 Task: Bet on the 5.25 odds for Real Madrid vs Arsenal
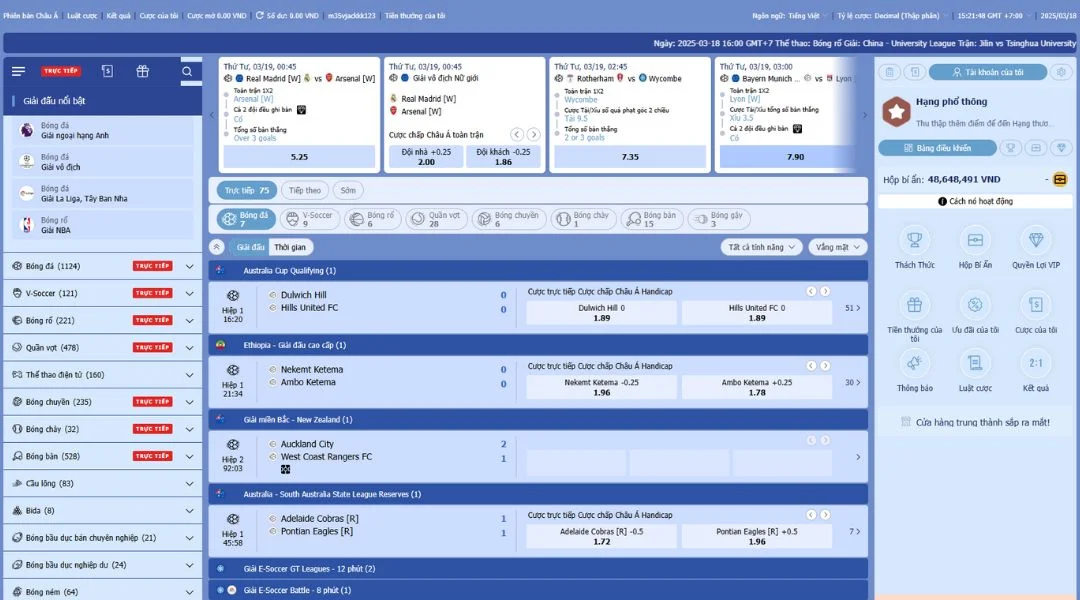click(x=299, y=157)
